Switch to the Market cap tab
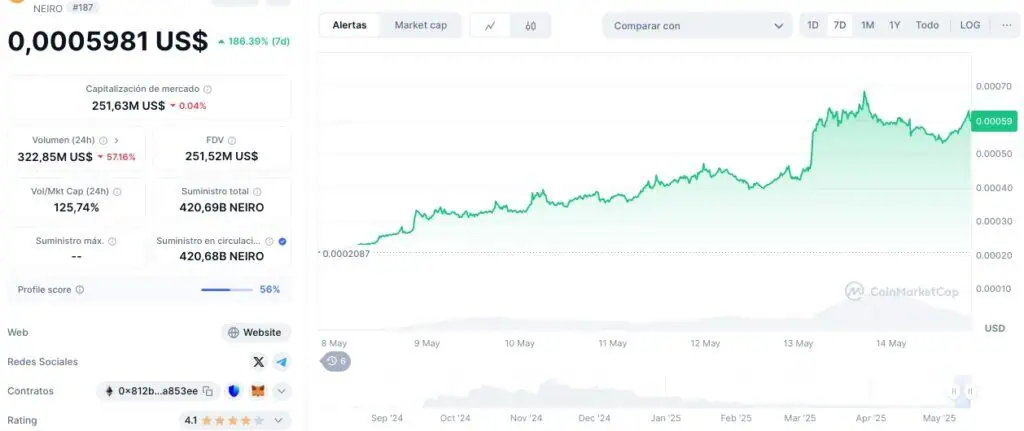This screenshot has width=1024, height=431. tap(421, 25)
